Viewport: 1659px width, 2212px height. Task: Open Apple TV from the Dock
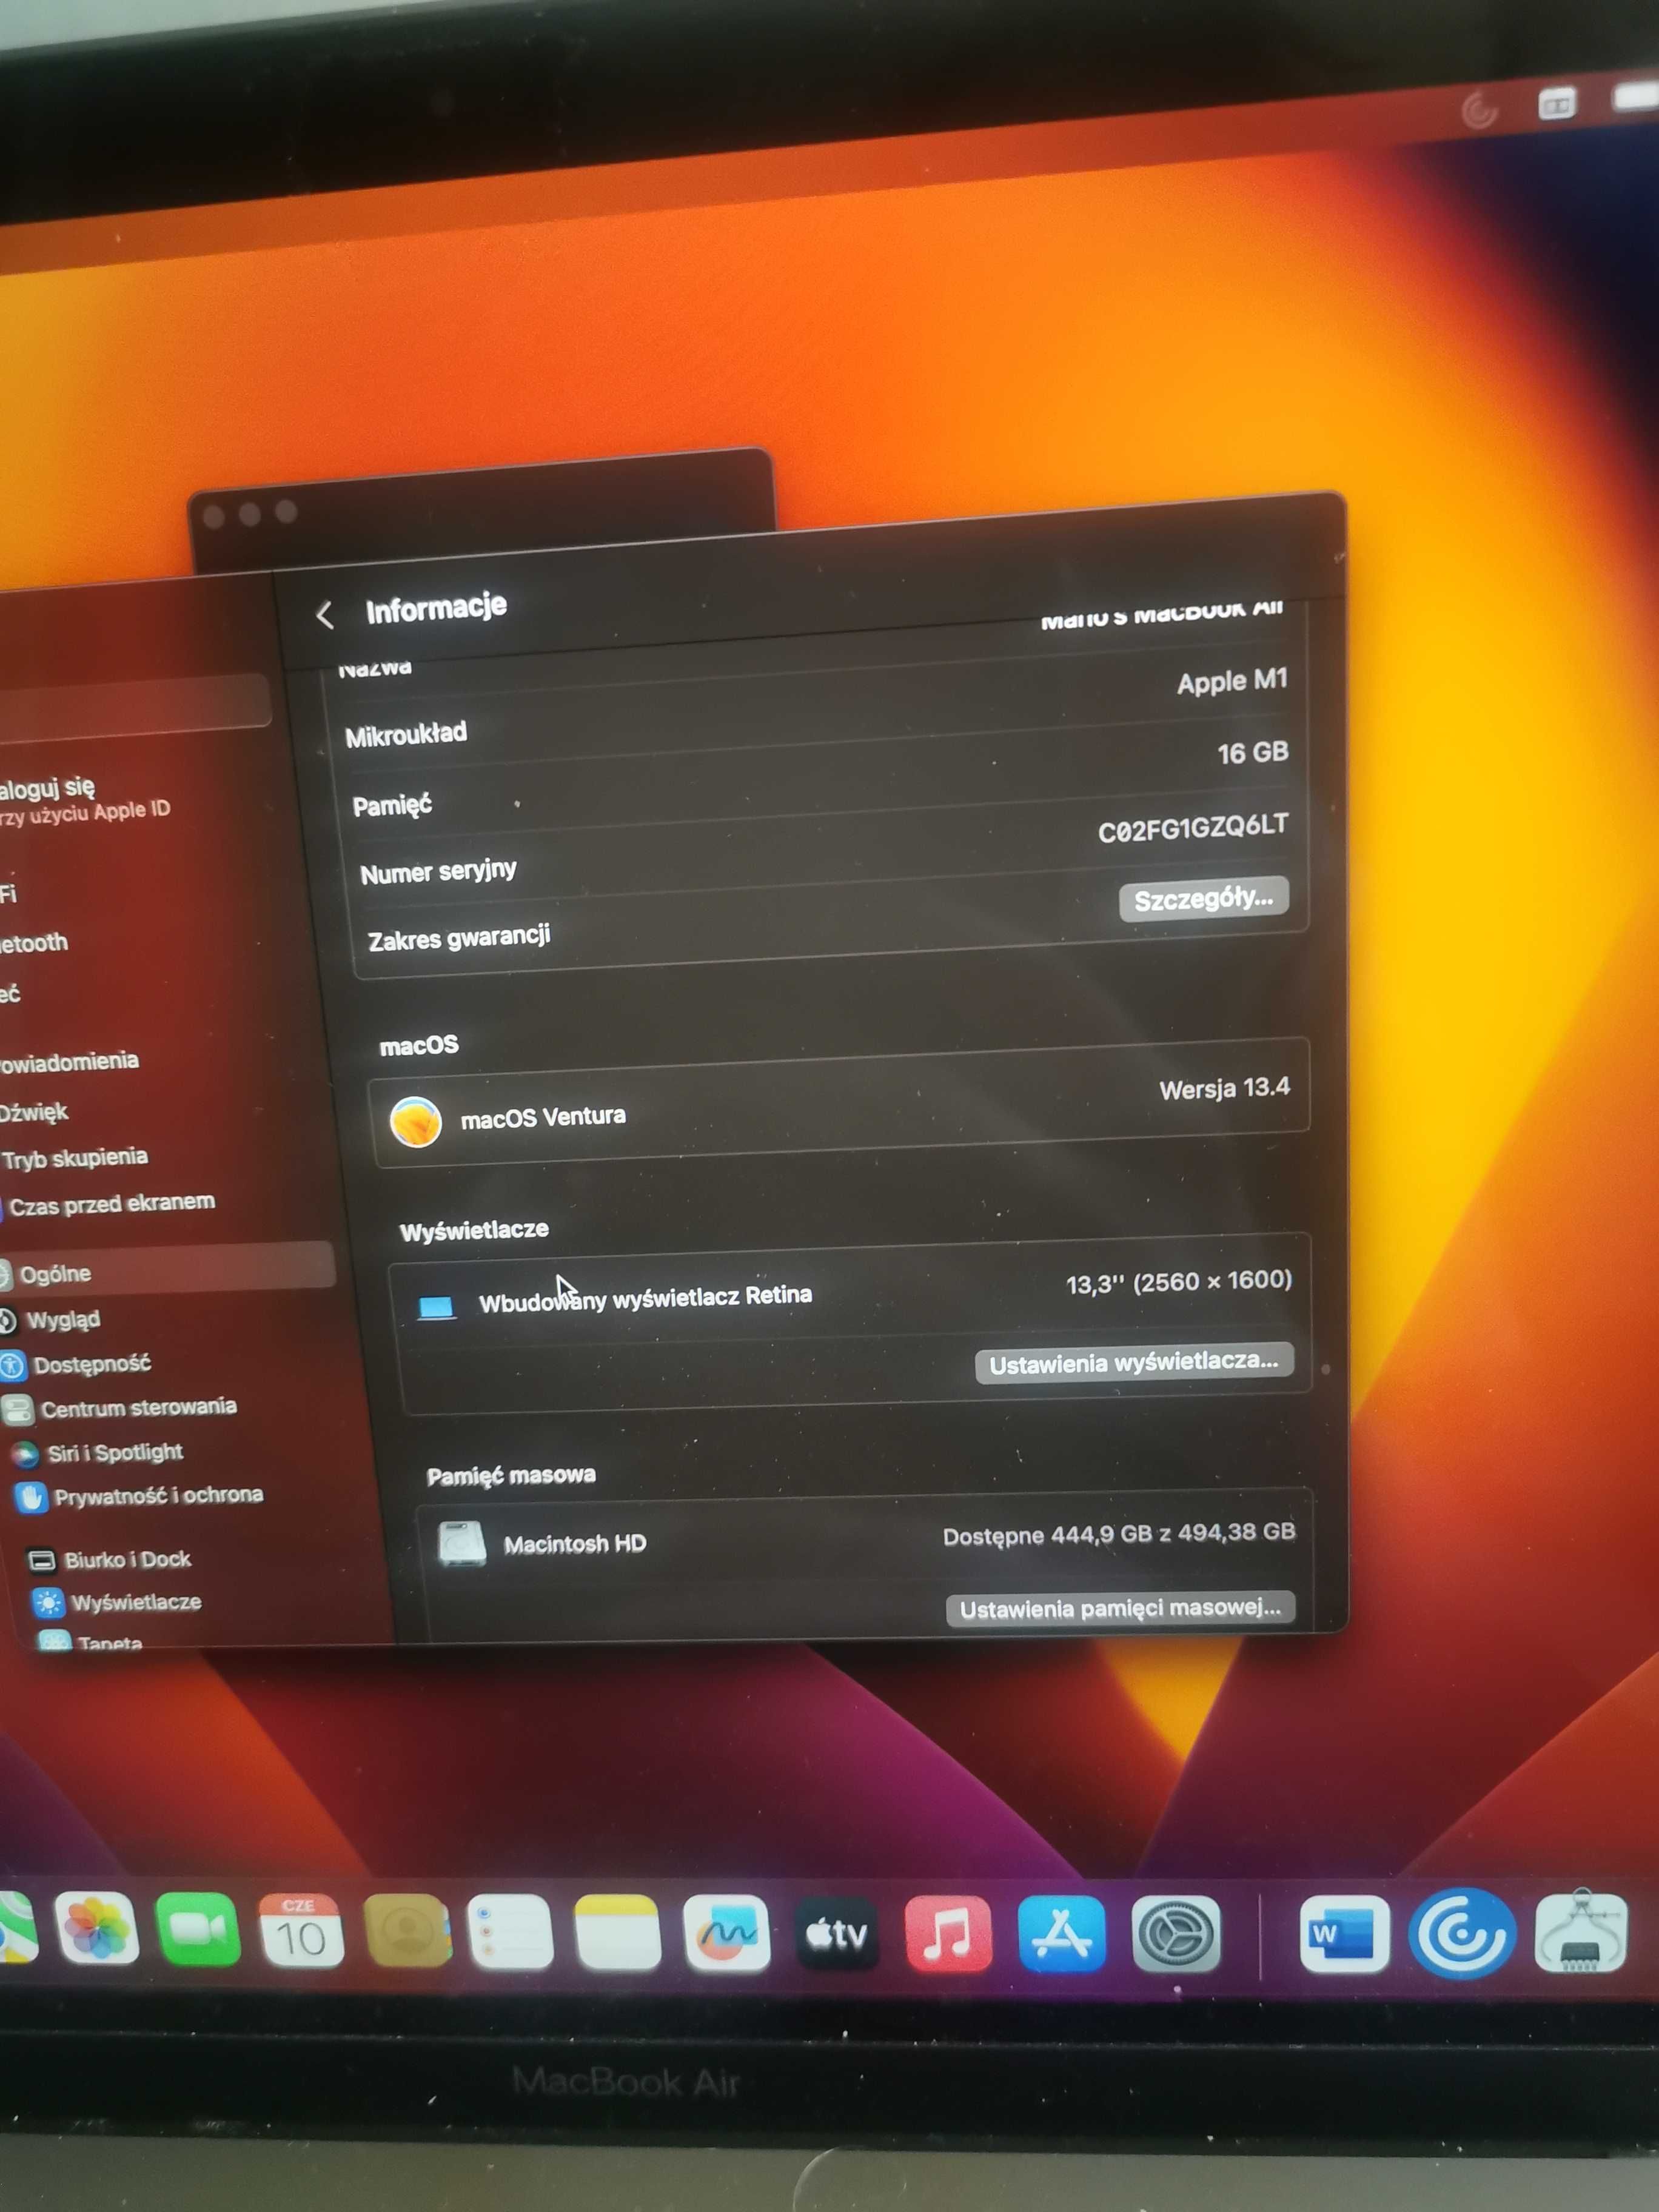click(x=836, y=1934)
